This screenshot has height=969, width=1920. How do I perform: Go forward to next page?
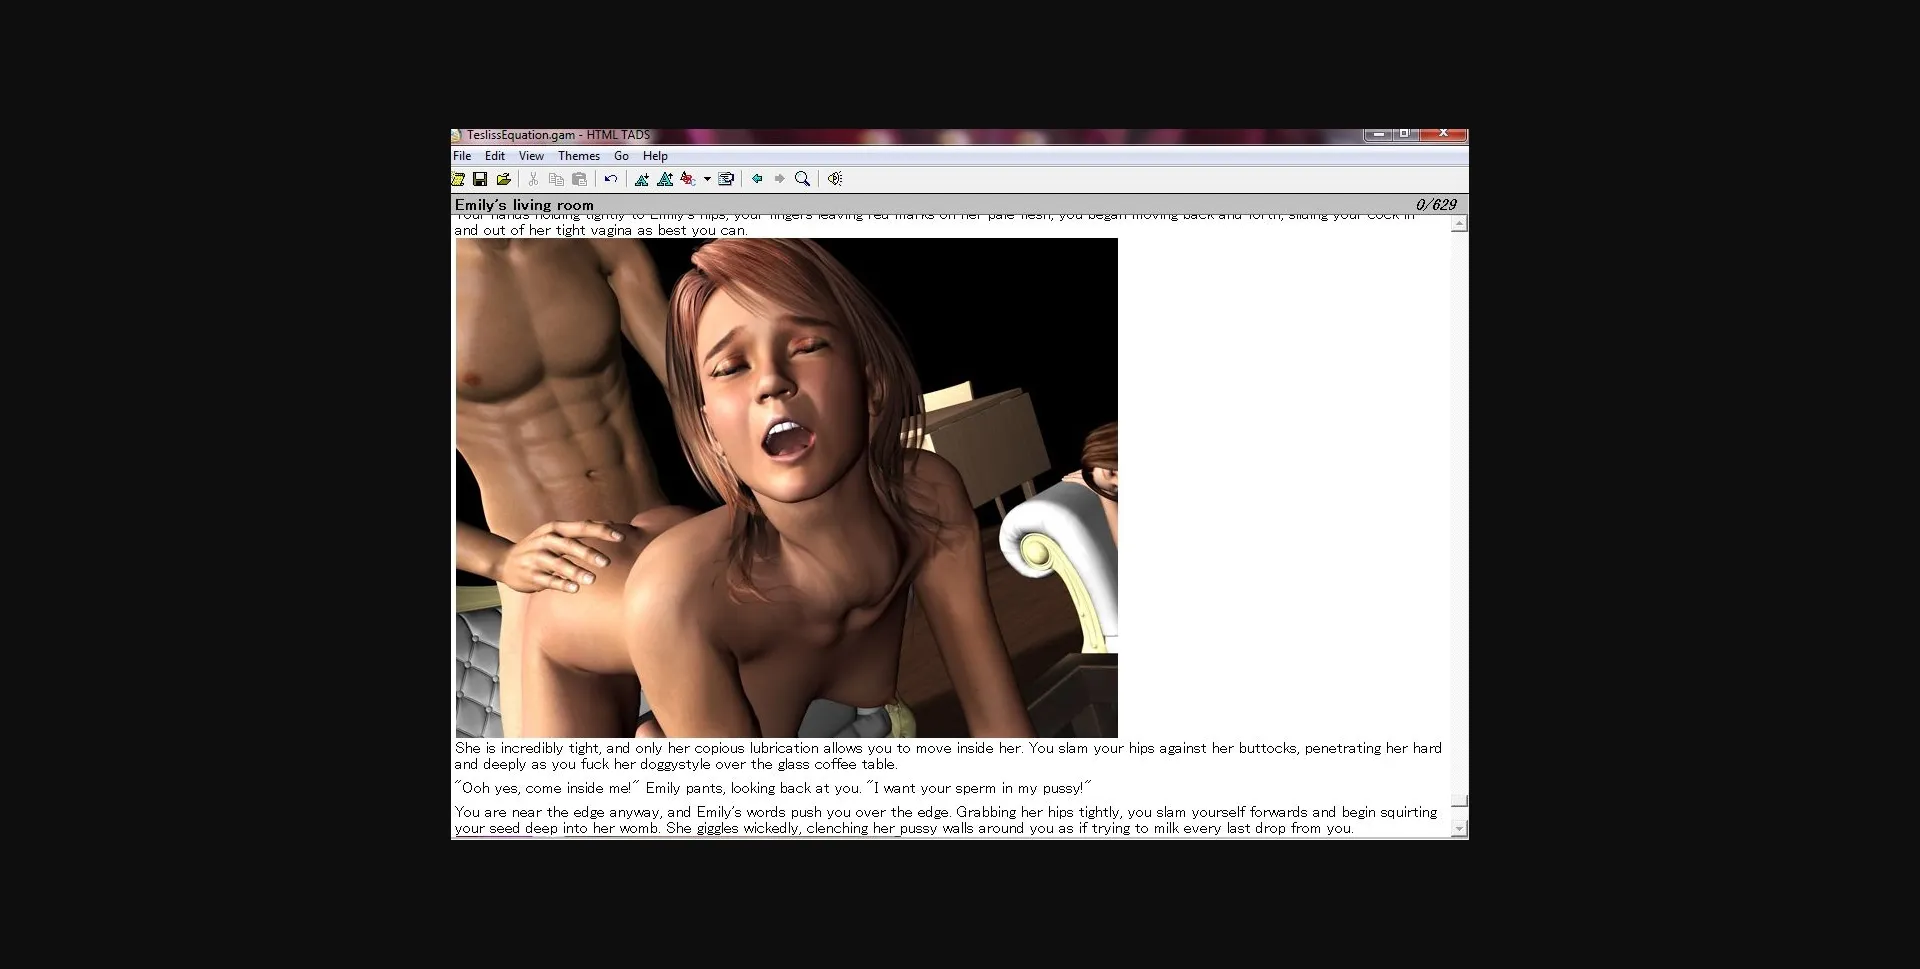[x=781, y=178]
